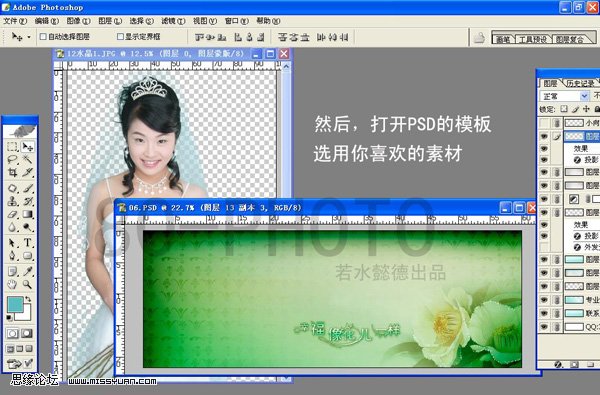Hide the selected highlighted layer
The width and height of the screenshot is (600, 395).
(544, 136)
